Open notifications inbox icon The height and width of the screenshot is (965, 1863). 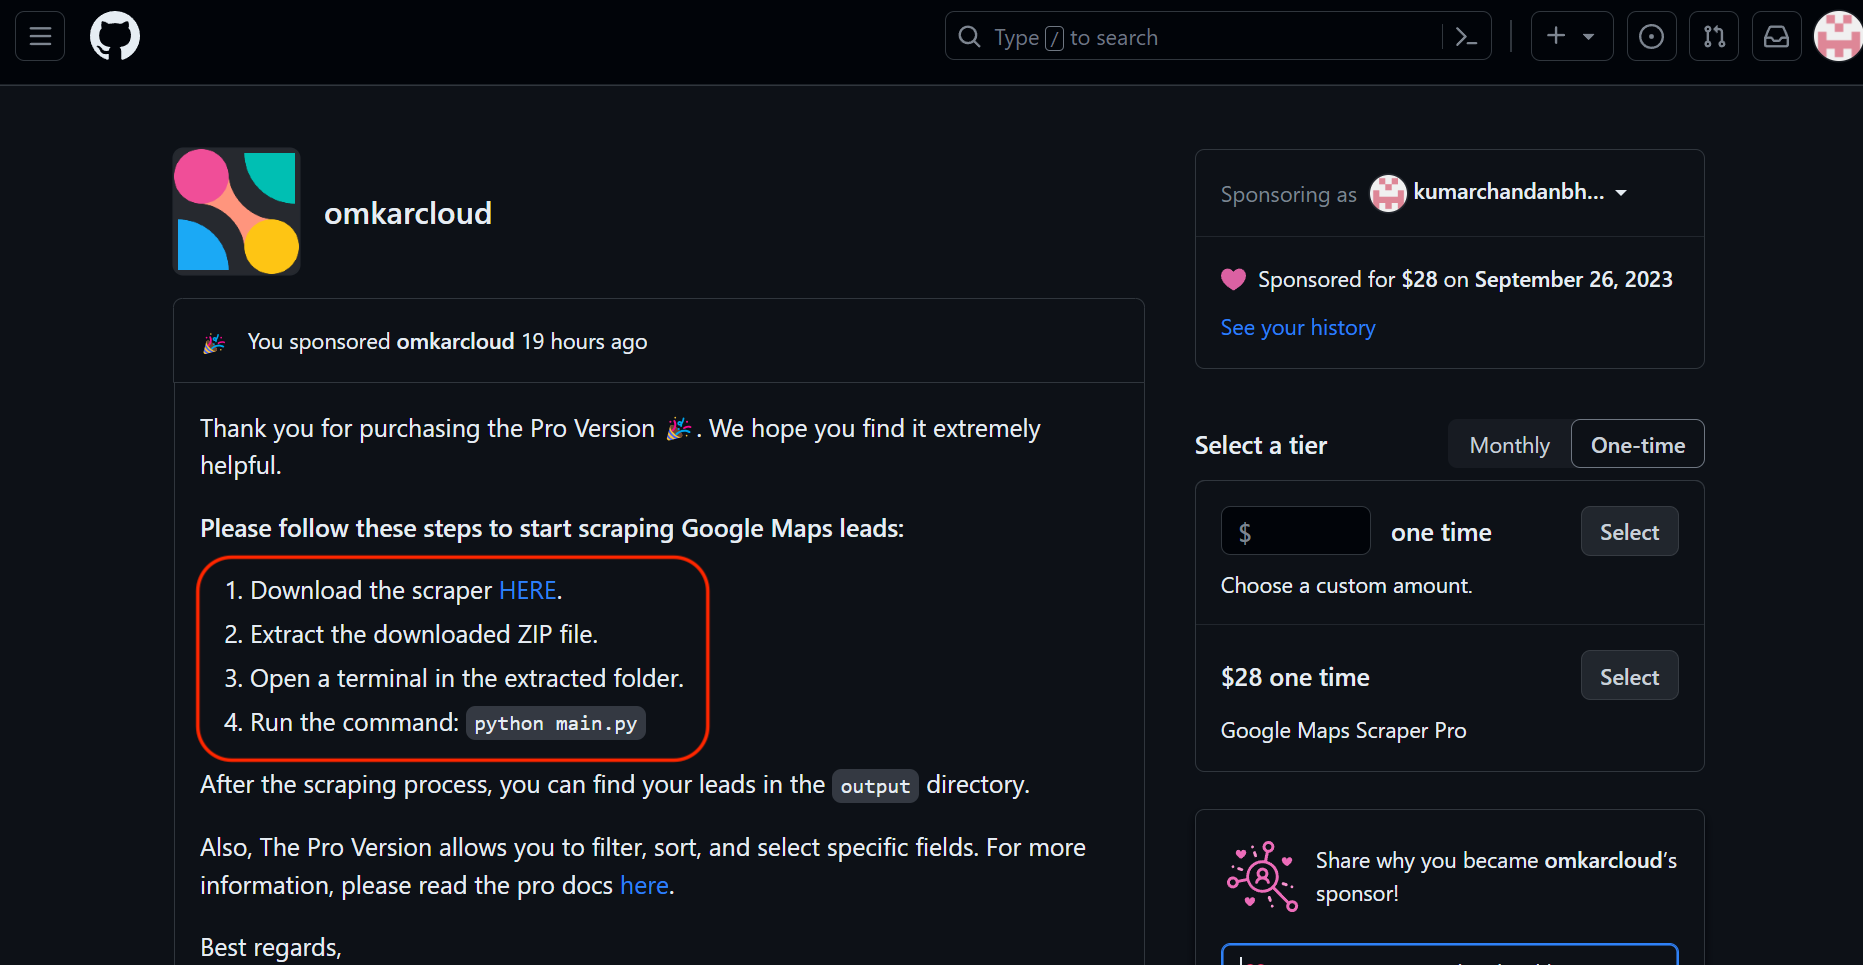[1776, 37]
